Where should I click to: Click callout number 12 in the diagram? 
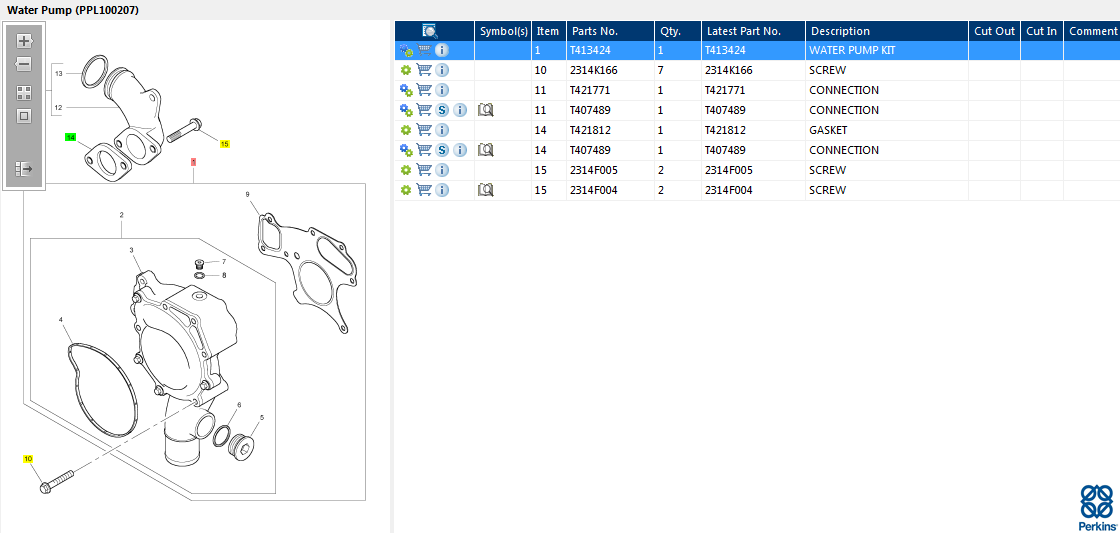pos(59,108)
